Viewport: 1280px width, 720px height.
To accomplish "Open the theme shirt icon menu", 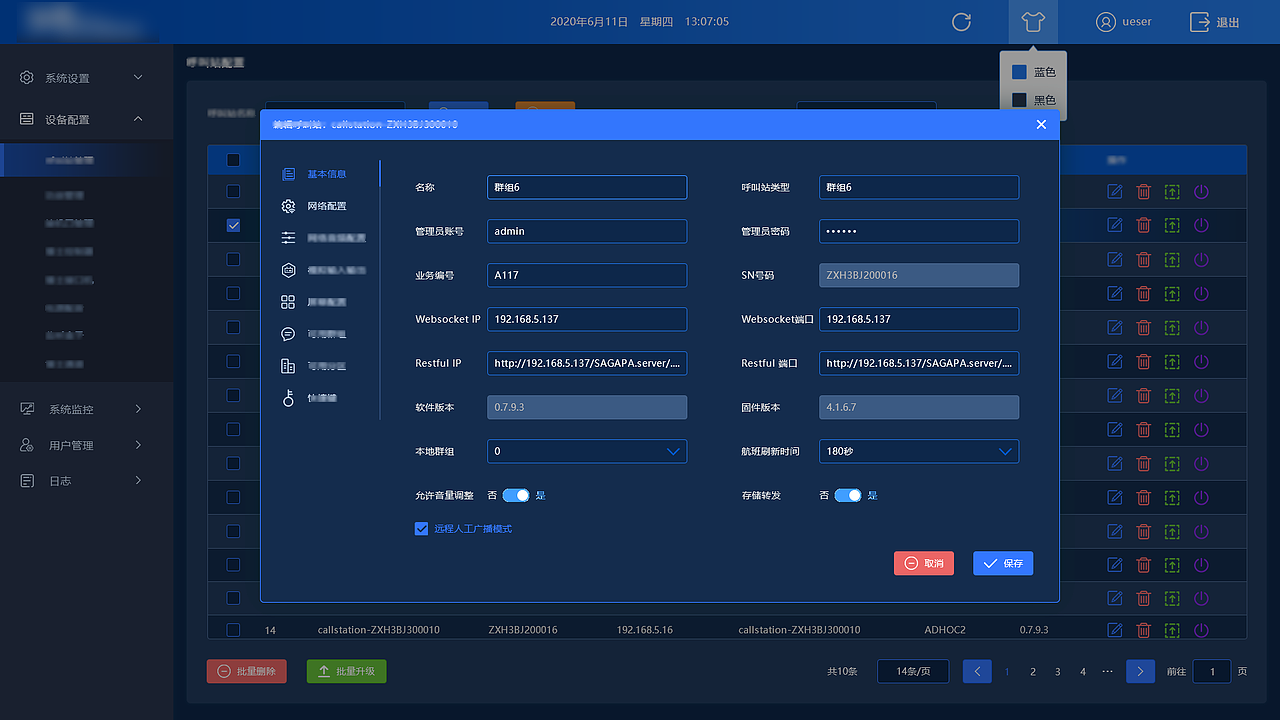I will (1033, 22).
